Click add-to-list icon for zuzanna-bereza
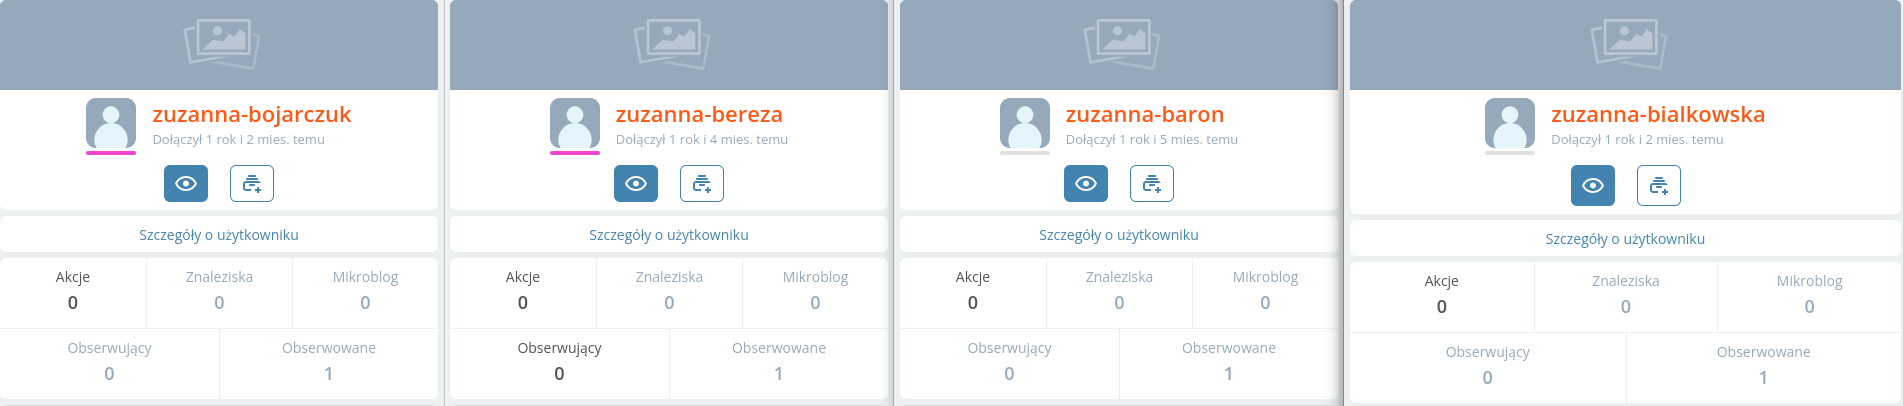This screenshot has width=1903, height=406. pyautogui.click(x=702, y=184)
